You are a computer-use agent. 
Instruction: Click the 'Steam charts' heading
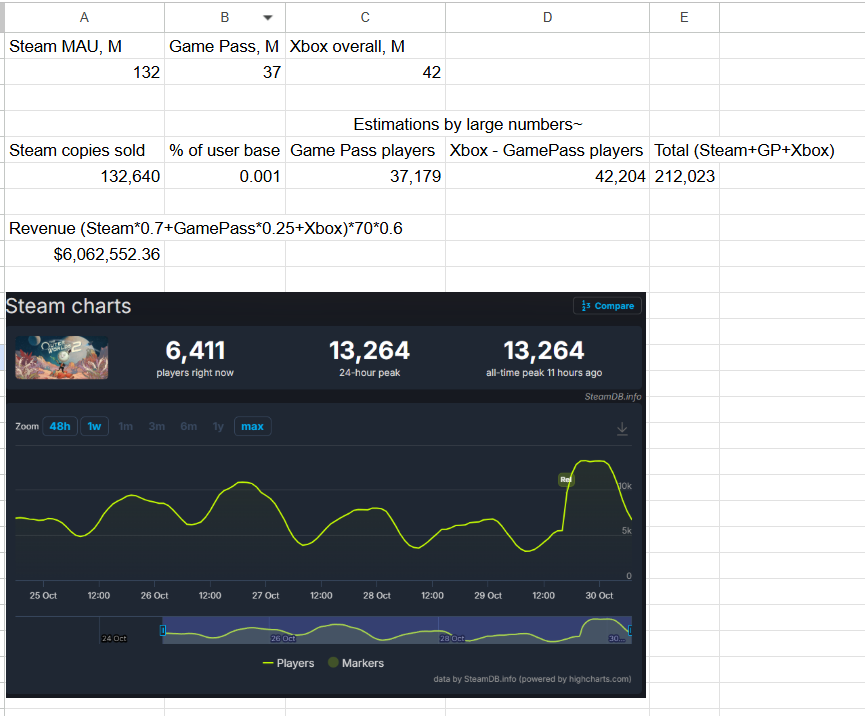pyautogui.click(x=68, y=306)
